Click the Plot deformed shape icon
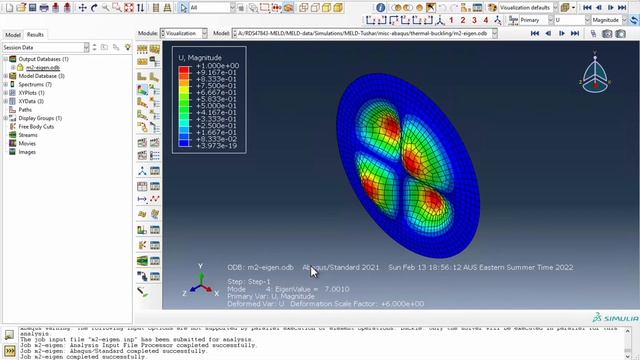Image resolution: width=640 pixels, height=360 pixels. [x=154, y=76]
